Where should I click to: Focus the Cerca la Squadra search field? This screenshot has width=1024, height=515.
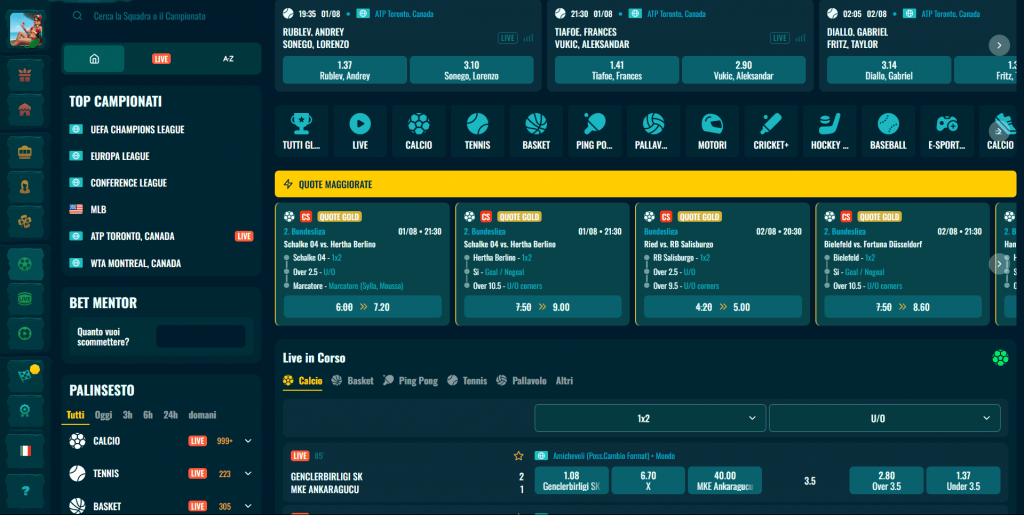coord(163,16)
